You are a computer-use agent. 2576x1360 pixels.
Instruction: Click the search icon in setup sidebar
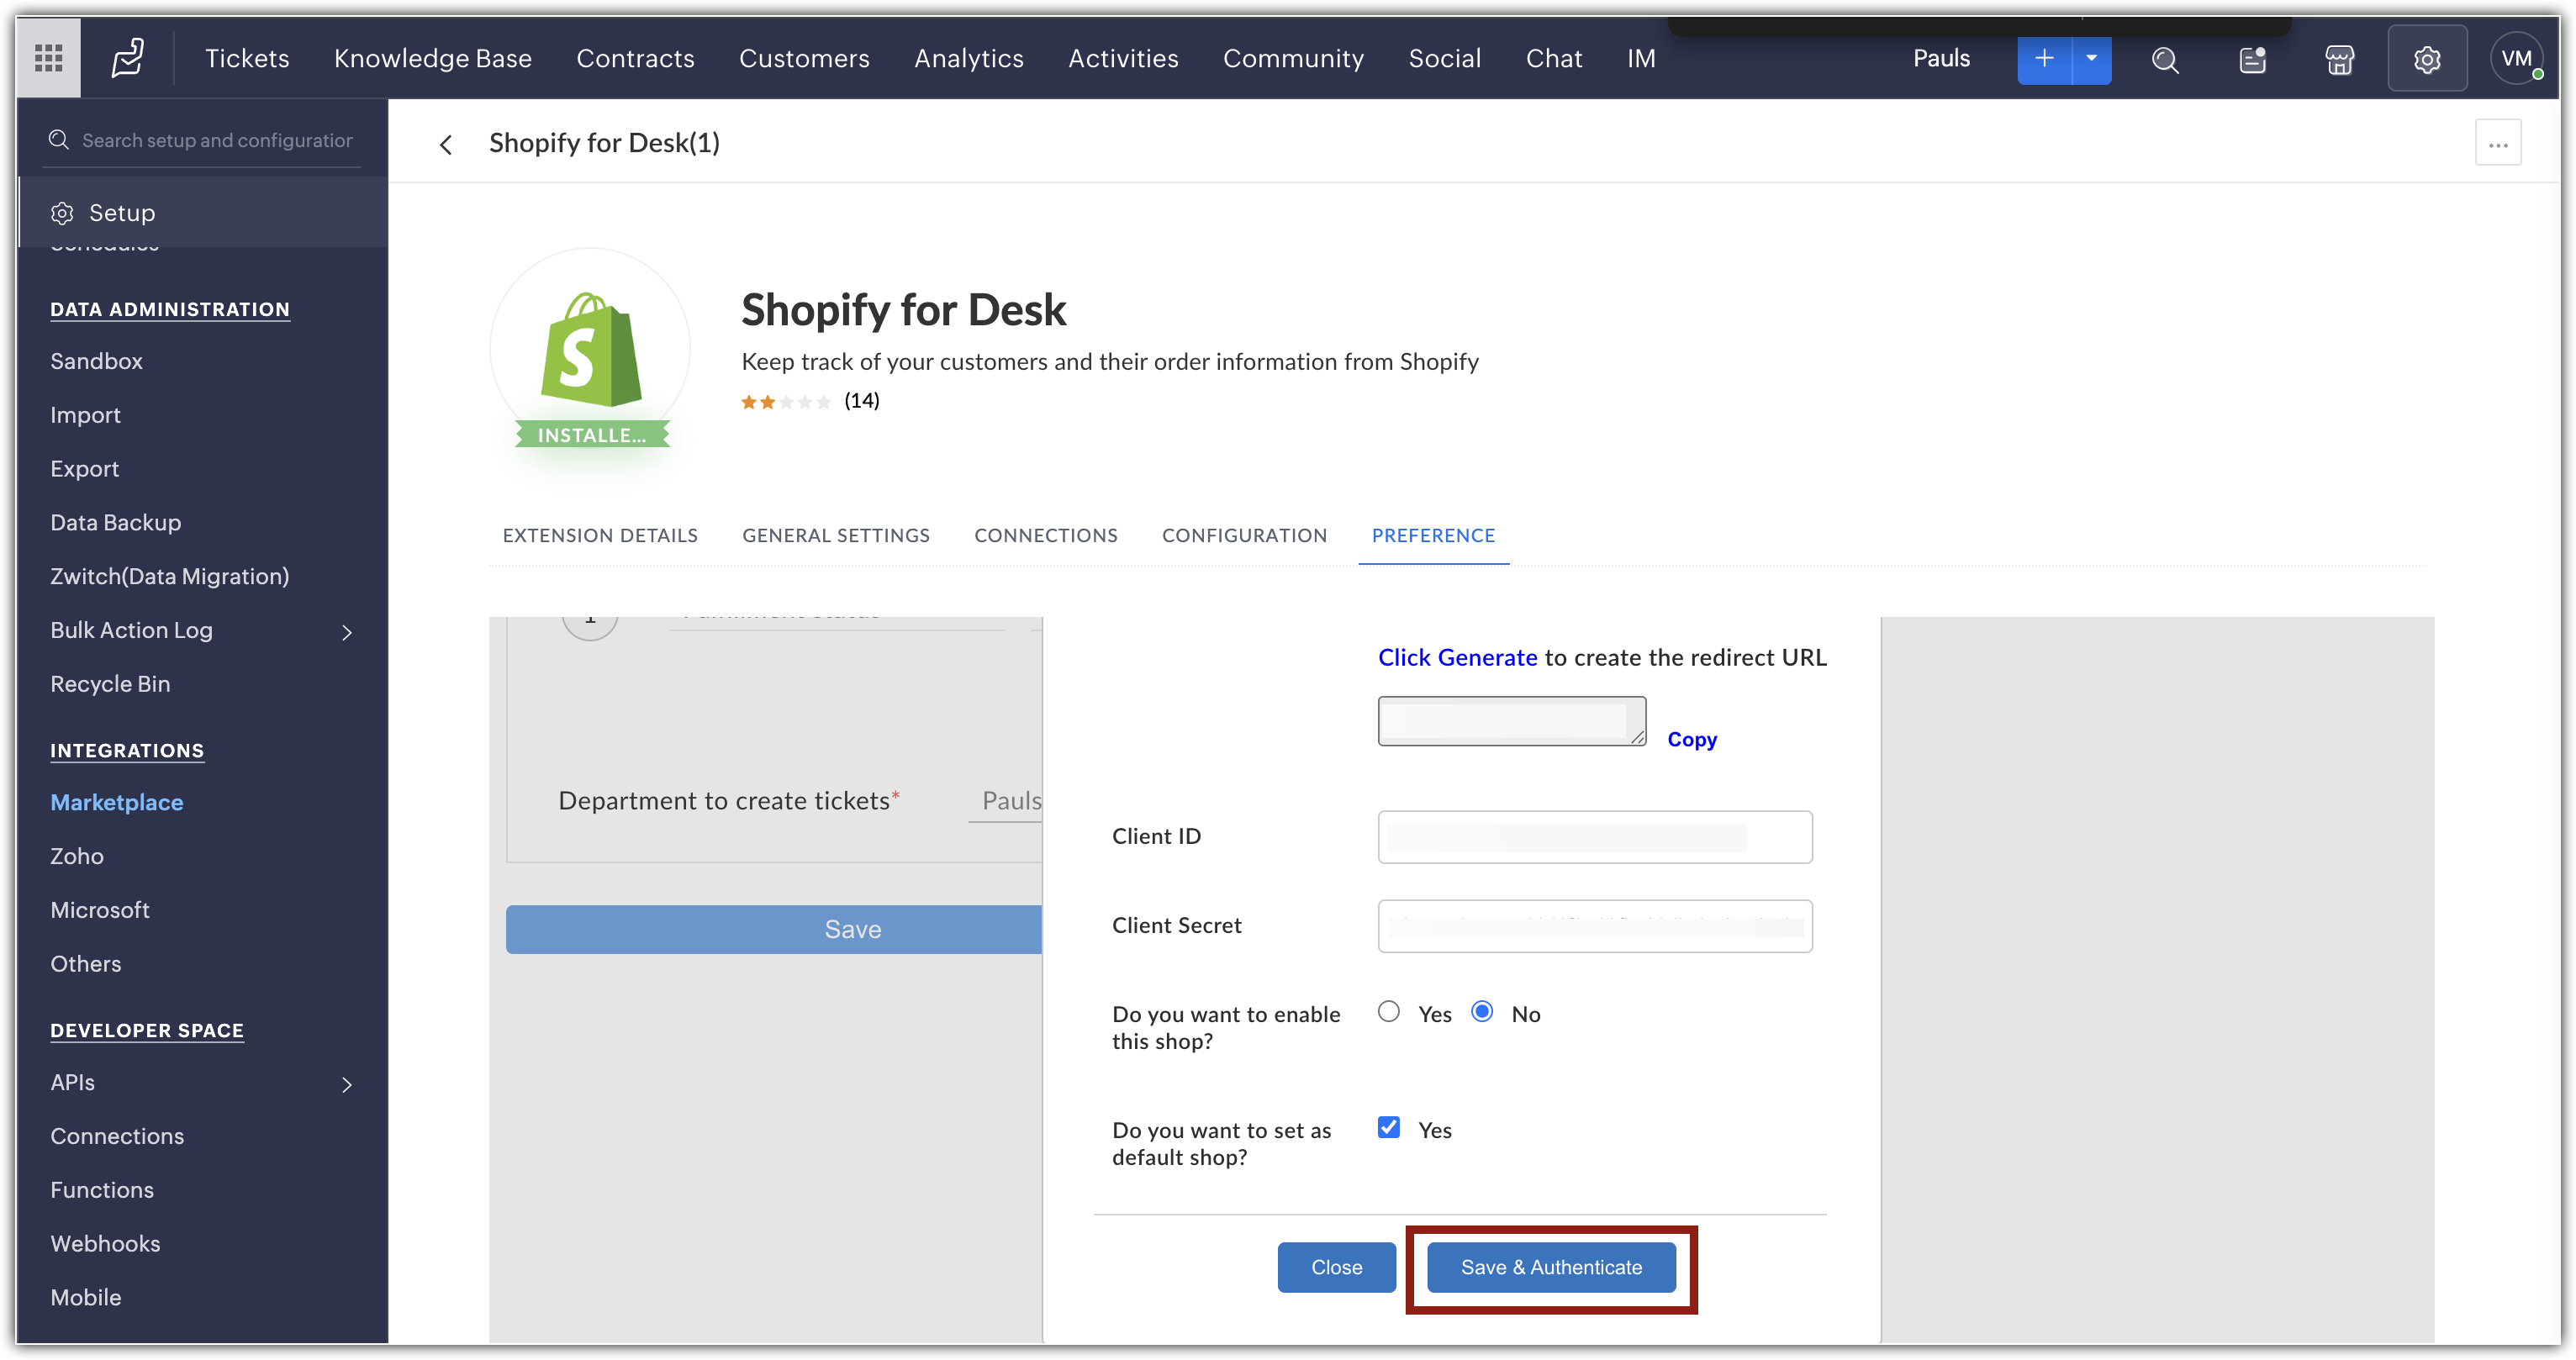click(x=59, y=140)
